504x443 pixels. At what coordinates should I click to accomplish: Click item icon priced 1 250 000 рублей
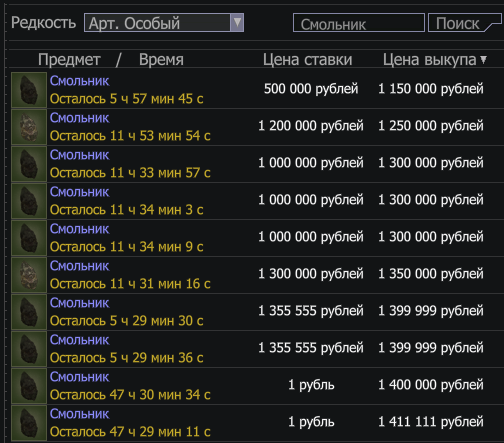pos(29,127)
